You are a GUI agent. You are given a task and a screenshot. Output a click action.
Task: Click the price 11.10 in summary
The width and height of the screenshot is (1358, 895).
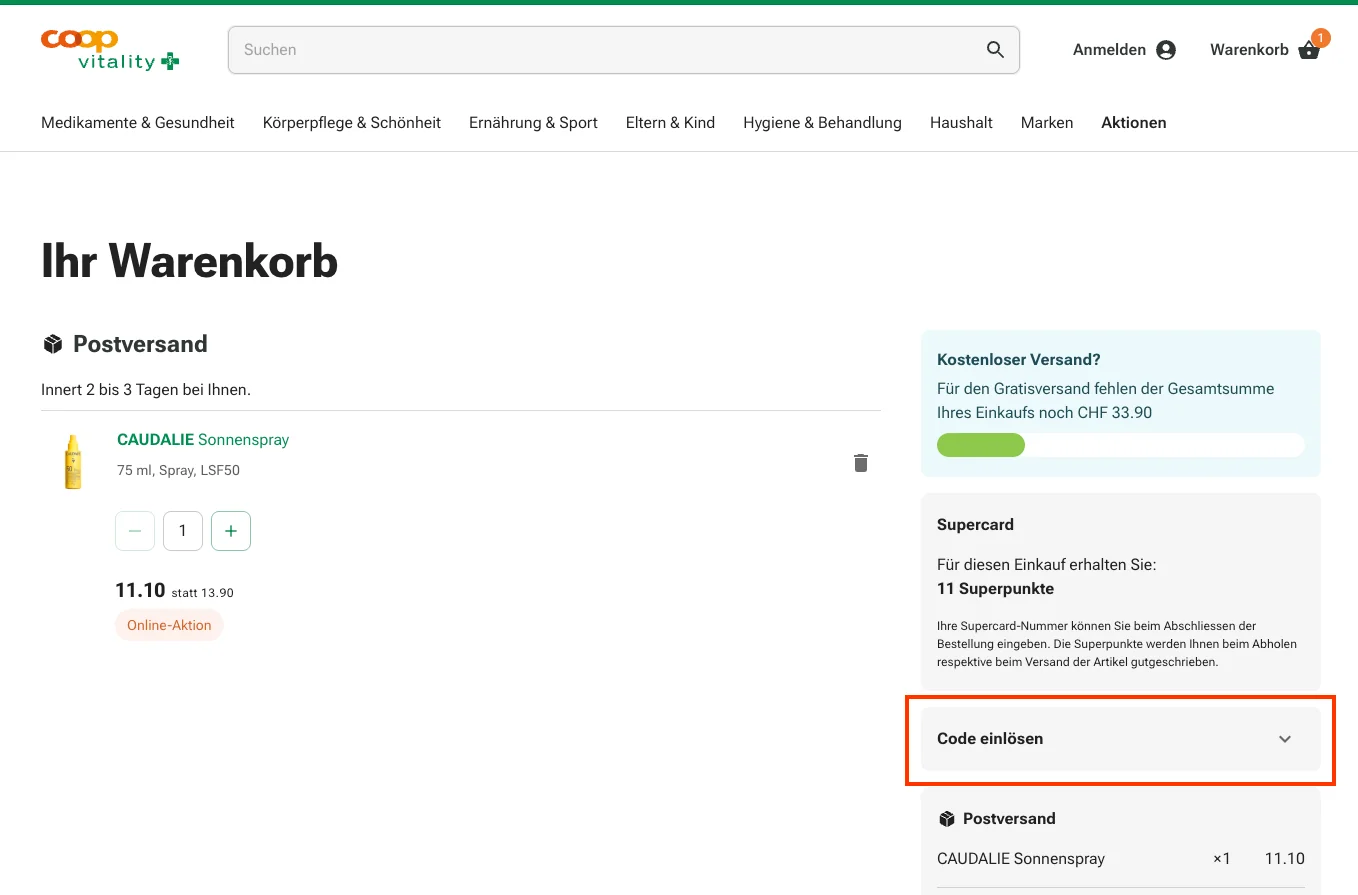1285,859
